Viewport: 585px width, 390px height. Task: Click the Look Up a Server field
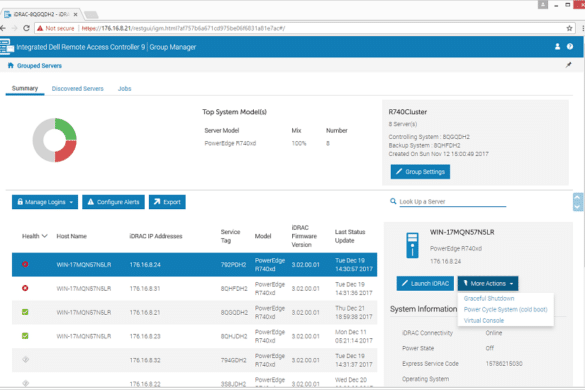(453, 202)
